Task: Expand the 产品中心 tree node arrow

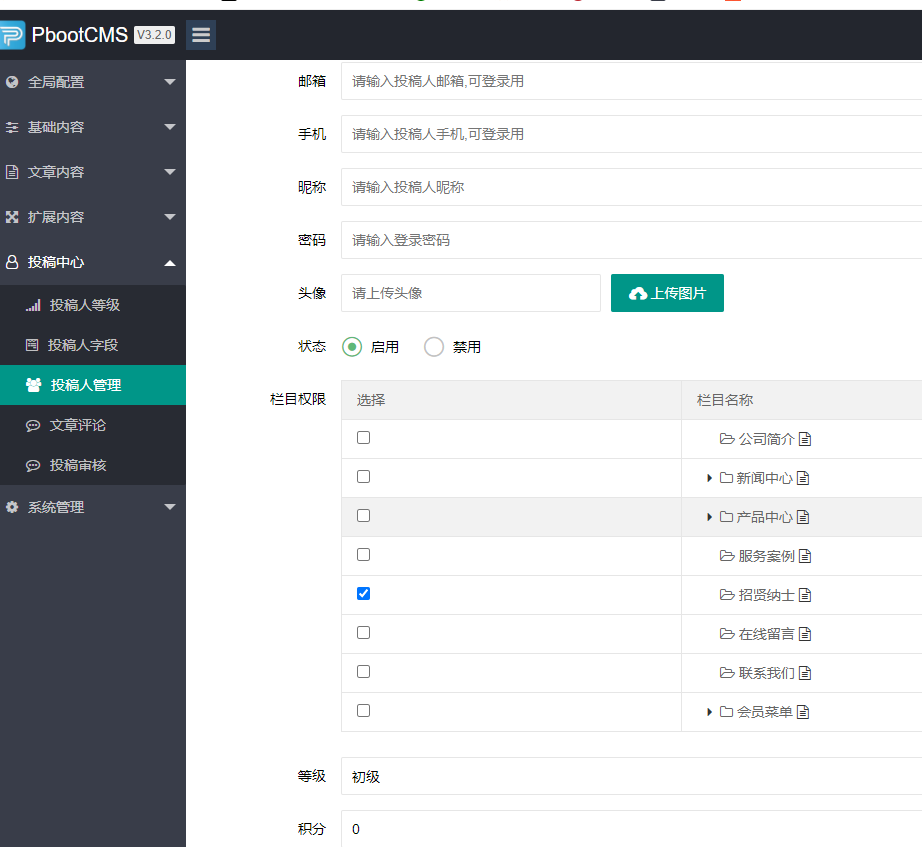Action: pos(709,518)
